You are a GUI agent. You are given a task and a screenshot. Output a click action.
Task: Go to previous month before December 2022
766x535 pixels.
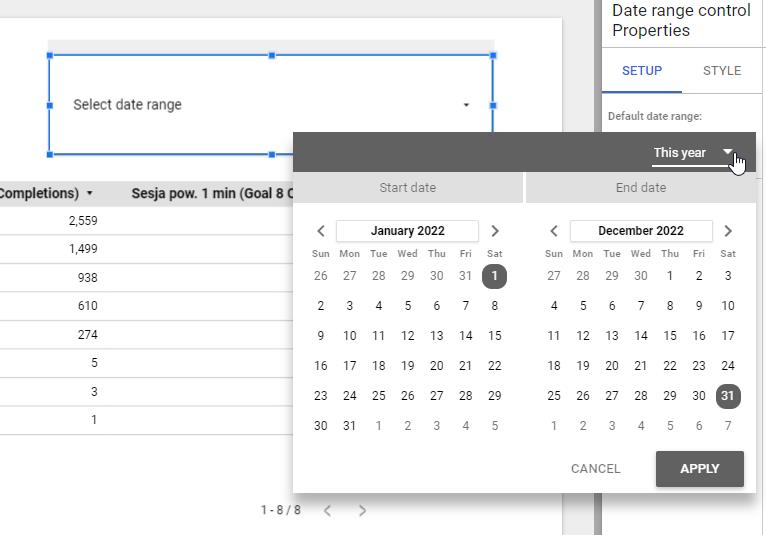(x=554, y=231)
